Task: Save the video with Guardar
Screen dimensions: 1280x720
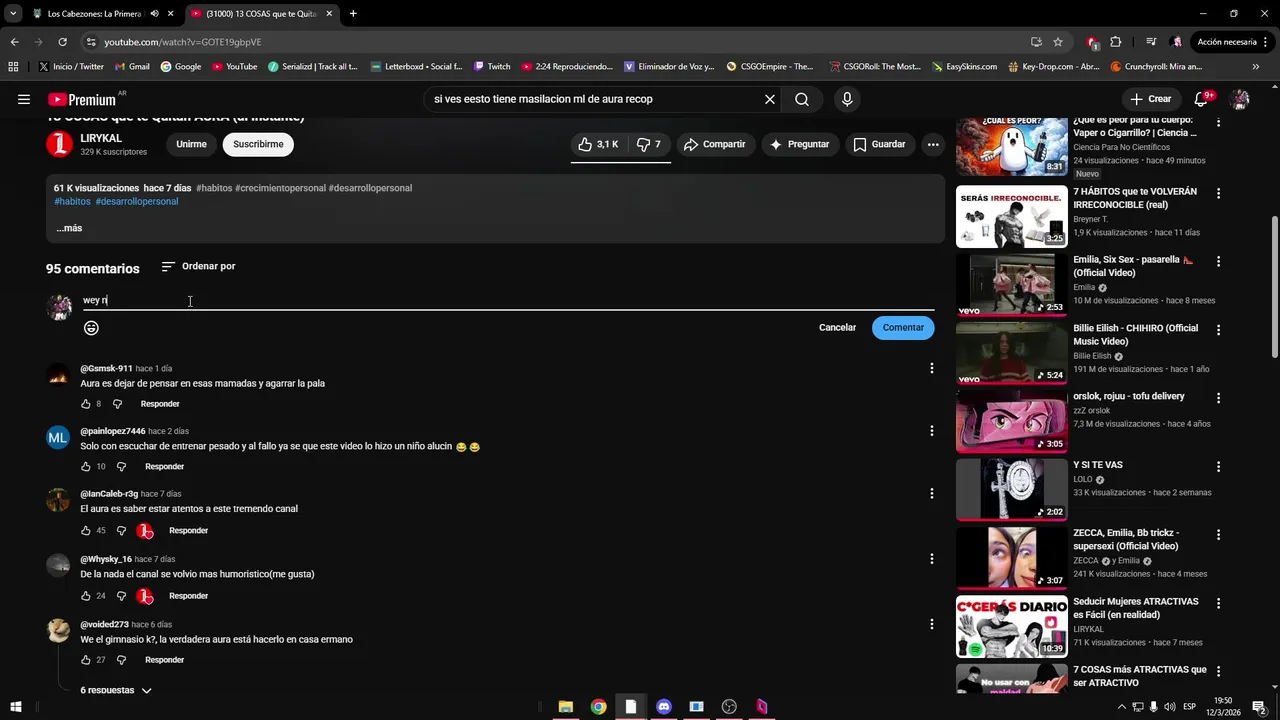Action: 879,144
